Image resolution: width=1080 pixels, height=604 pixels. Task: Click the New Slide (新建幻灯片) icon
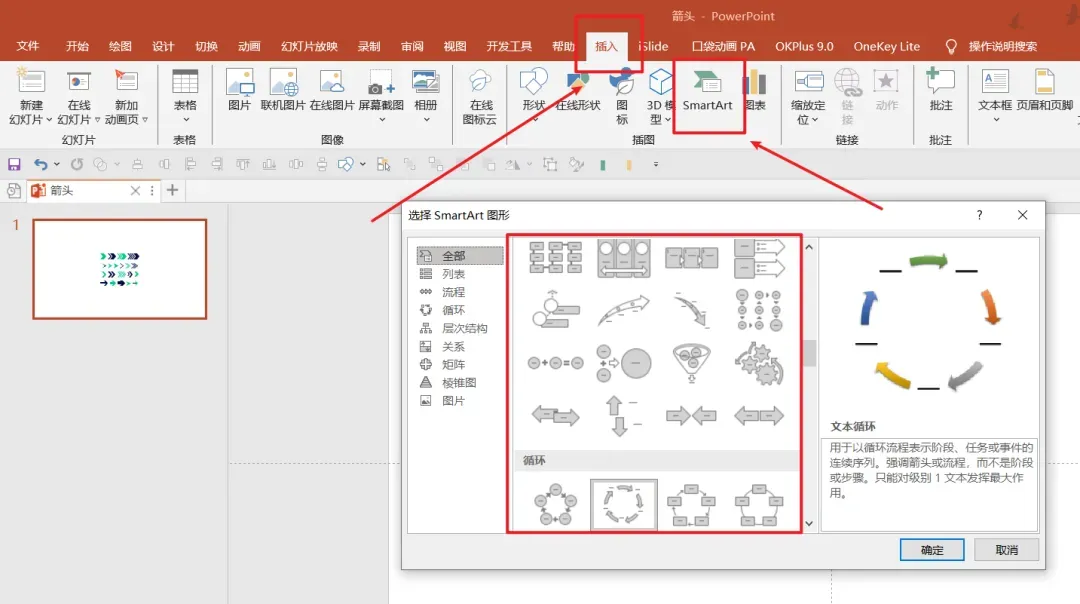coord(30,83)
